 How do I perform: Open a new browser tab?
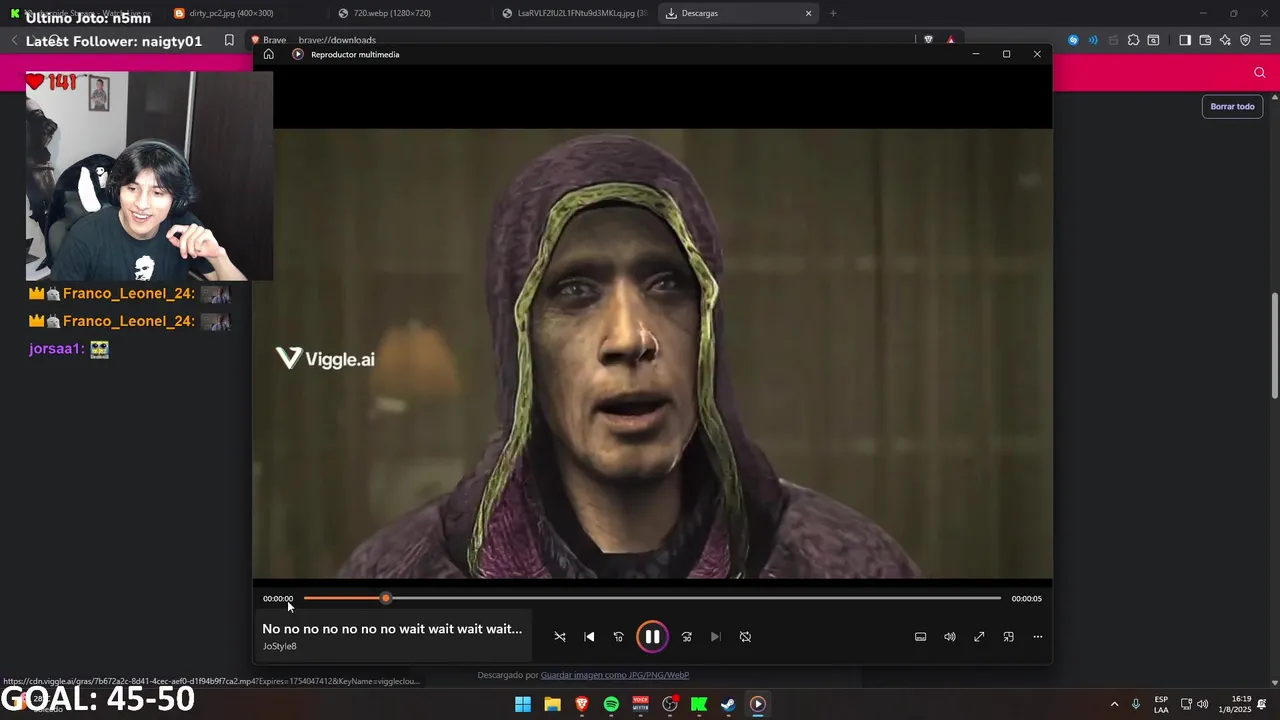pyautogui.click(x=833, y=13)
